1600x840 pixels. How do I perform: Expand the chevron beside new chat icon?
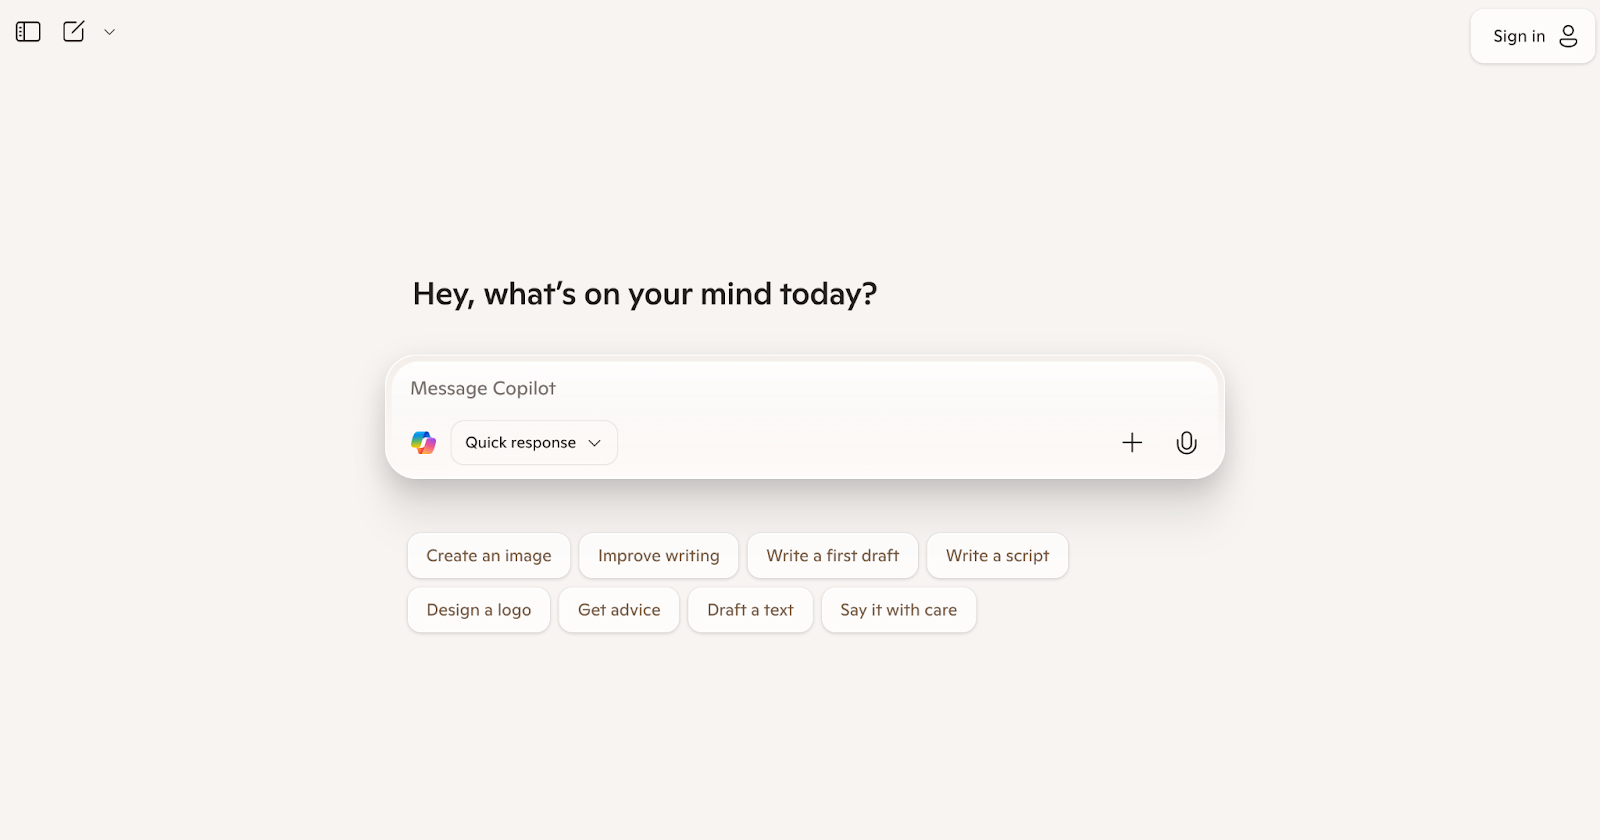point(110,32)
